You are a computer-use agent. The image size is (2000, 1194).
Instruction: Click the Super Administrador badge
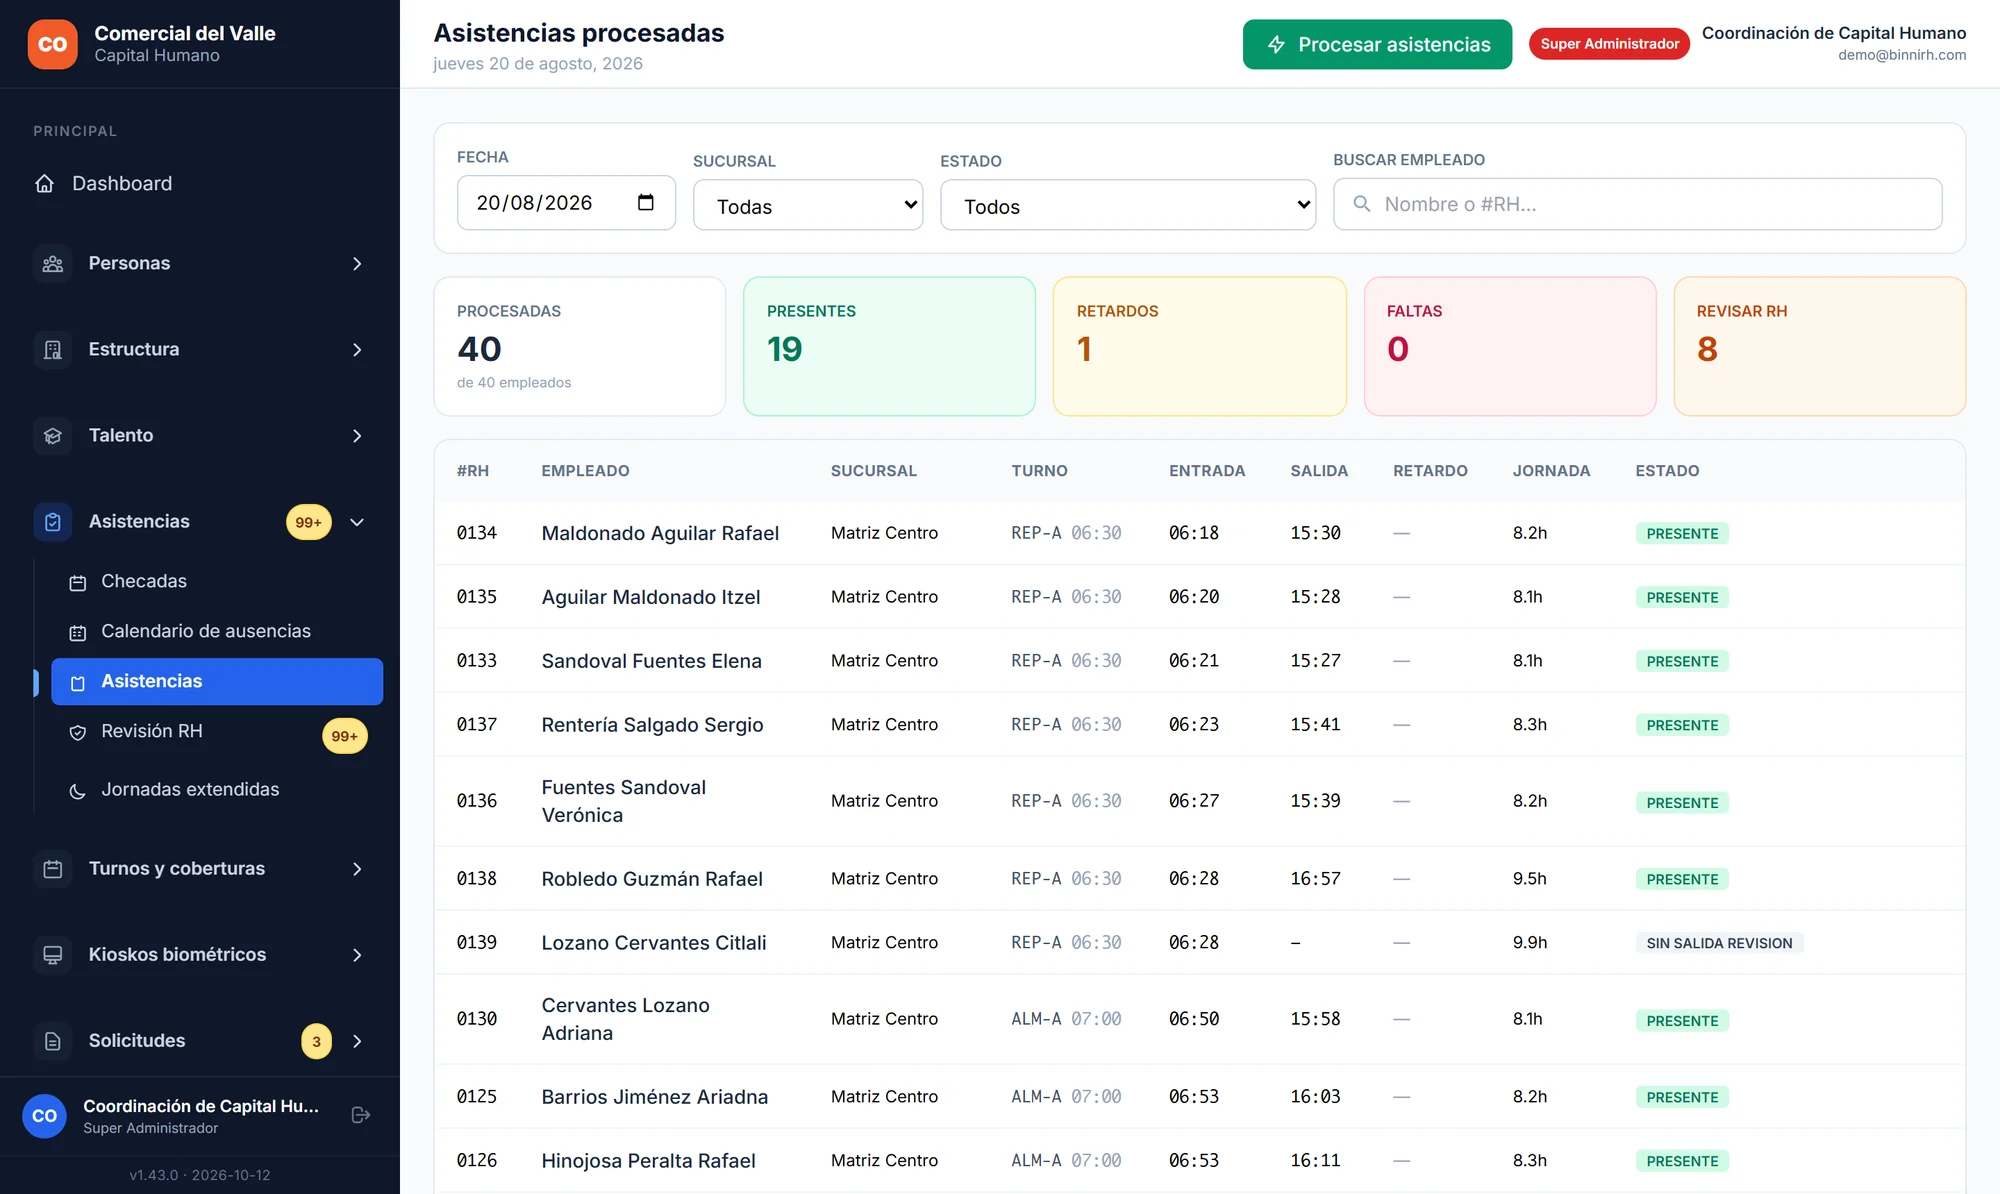[x=1609, y=44]
